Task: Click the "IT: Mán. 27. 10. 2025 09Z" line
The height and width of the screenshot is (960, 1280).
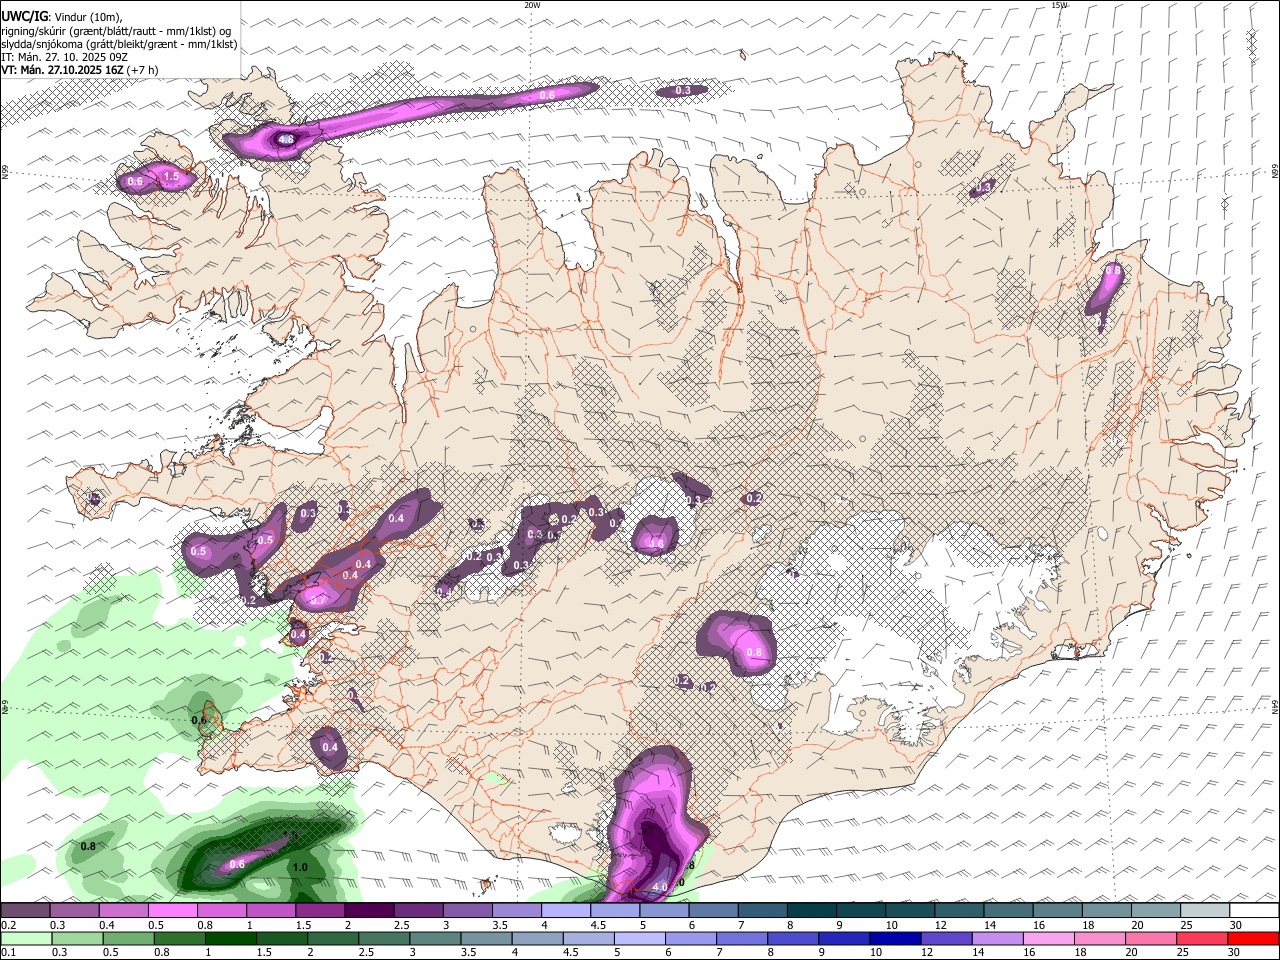Action: point(64,57)
